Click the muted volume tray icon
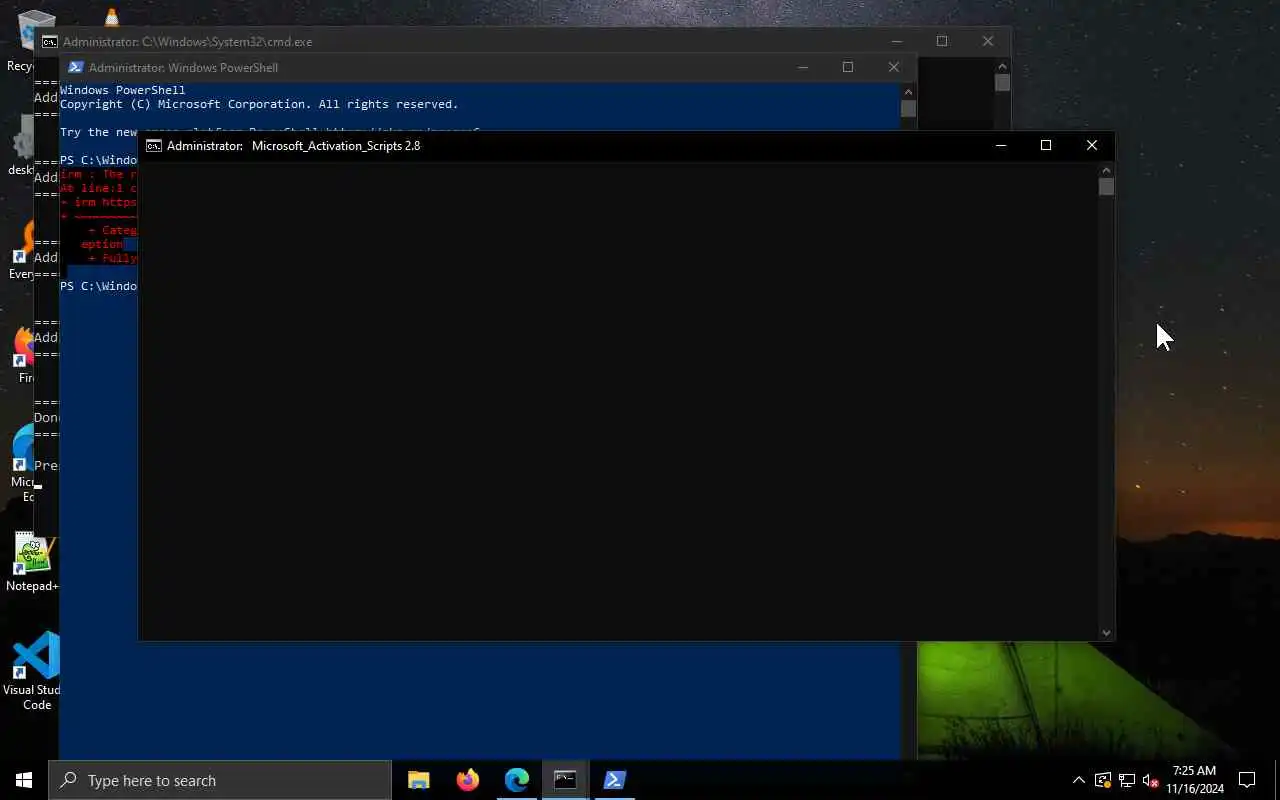This screenshot has height=800, width=1280. point(1151,780)
